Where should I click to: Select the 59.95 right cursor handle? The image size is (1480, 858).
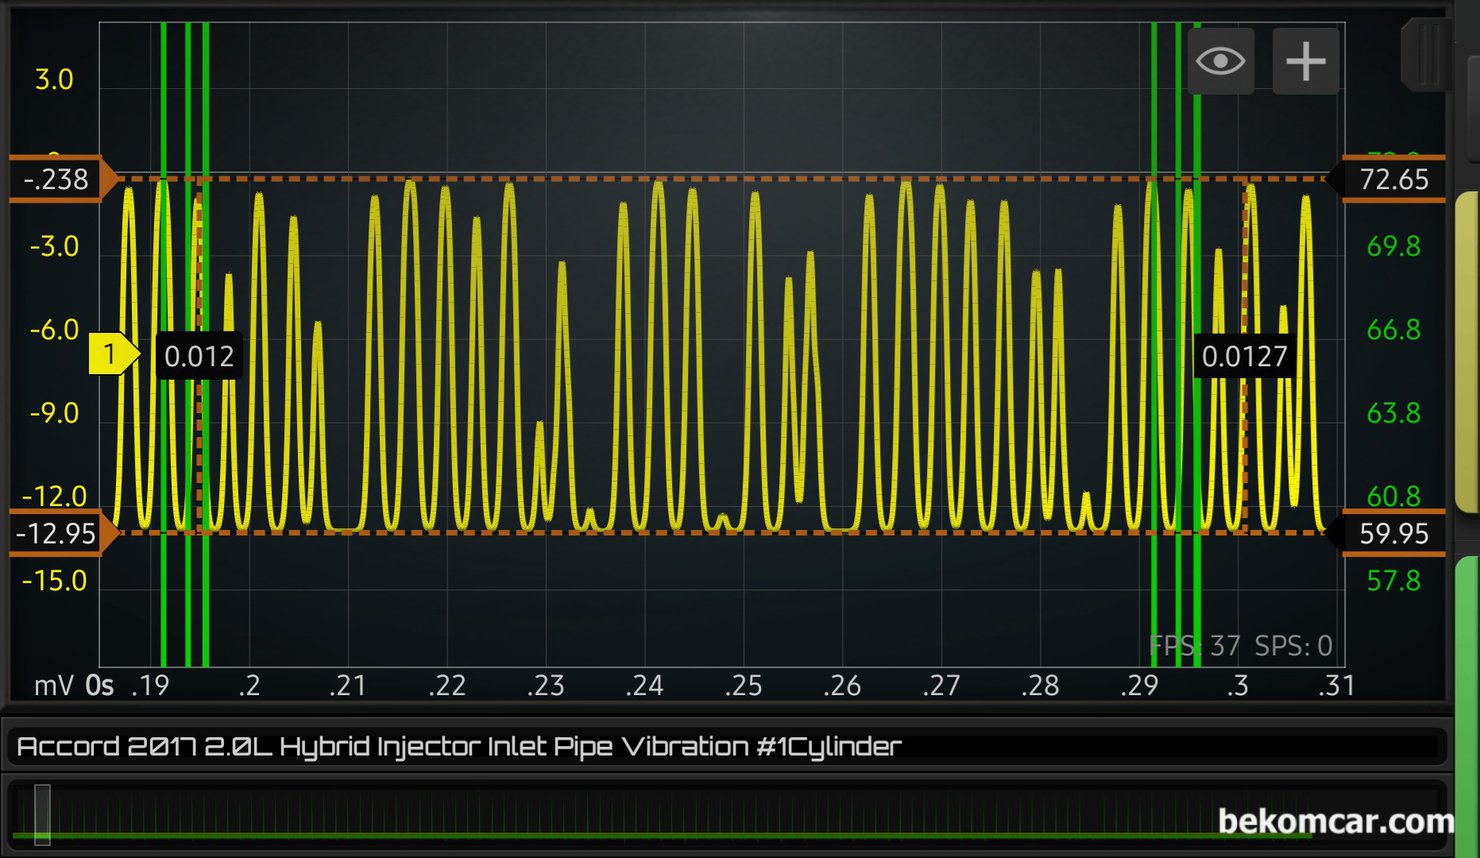tap(1392, 533)
